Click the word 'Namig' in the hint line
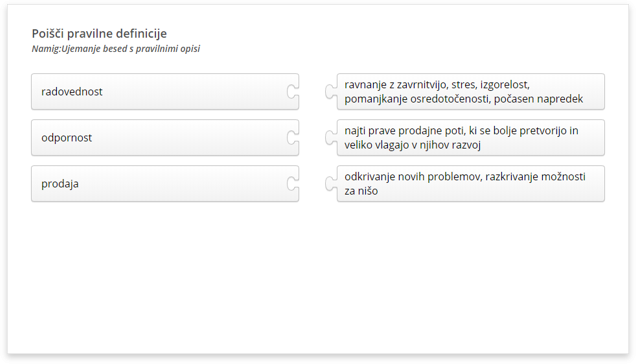 [x=45, y=49]
